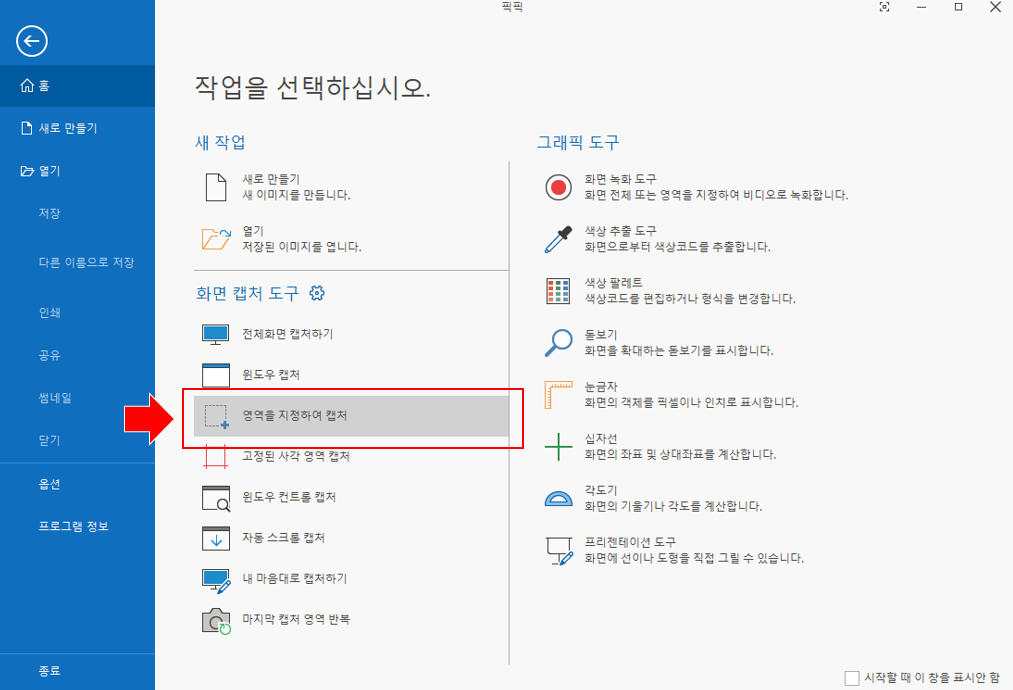
Task: Click 화면에 선이나 도형을 직접 그릴 수 있습니다 description
Action: tap(694, 558)
